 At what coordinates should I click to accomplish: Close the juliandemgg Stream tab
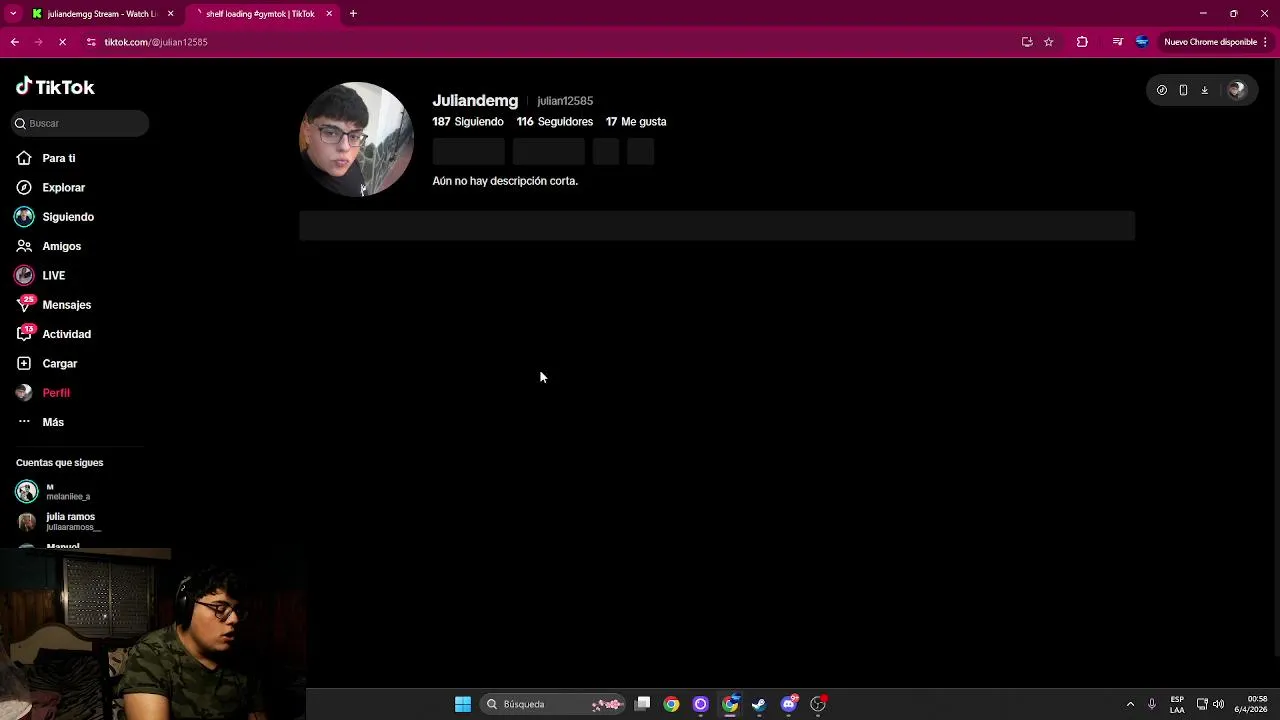(170, 14)
